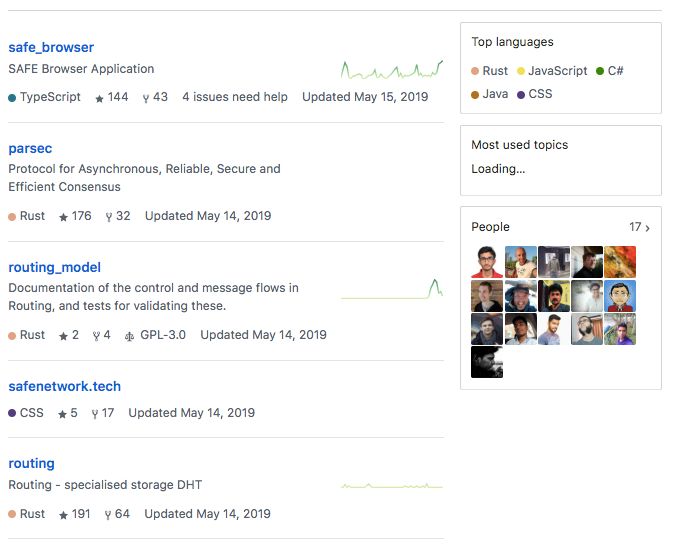686x545 pixels.
Task: Open the safenetwork.tech repository
Action: click(65, 386)
